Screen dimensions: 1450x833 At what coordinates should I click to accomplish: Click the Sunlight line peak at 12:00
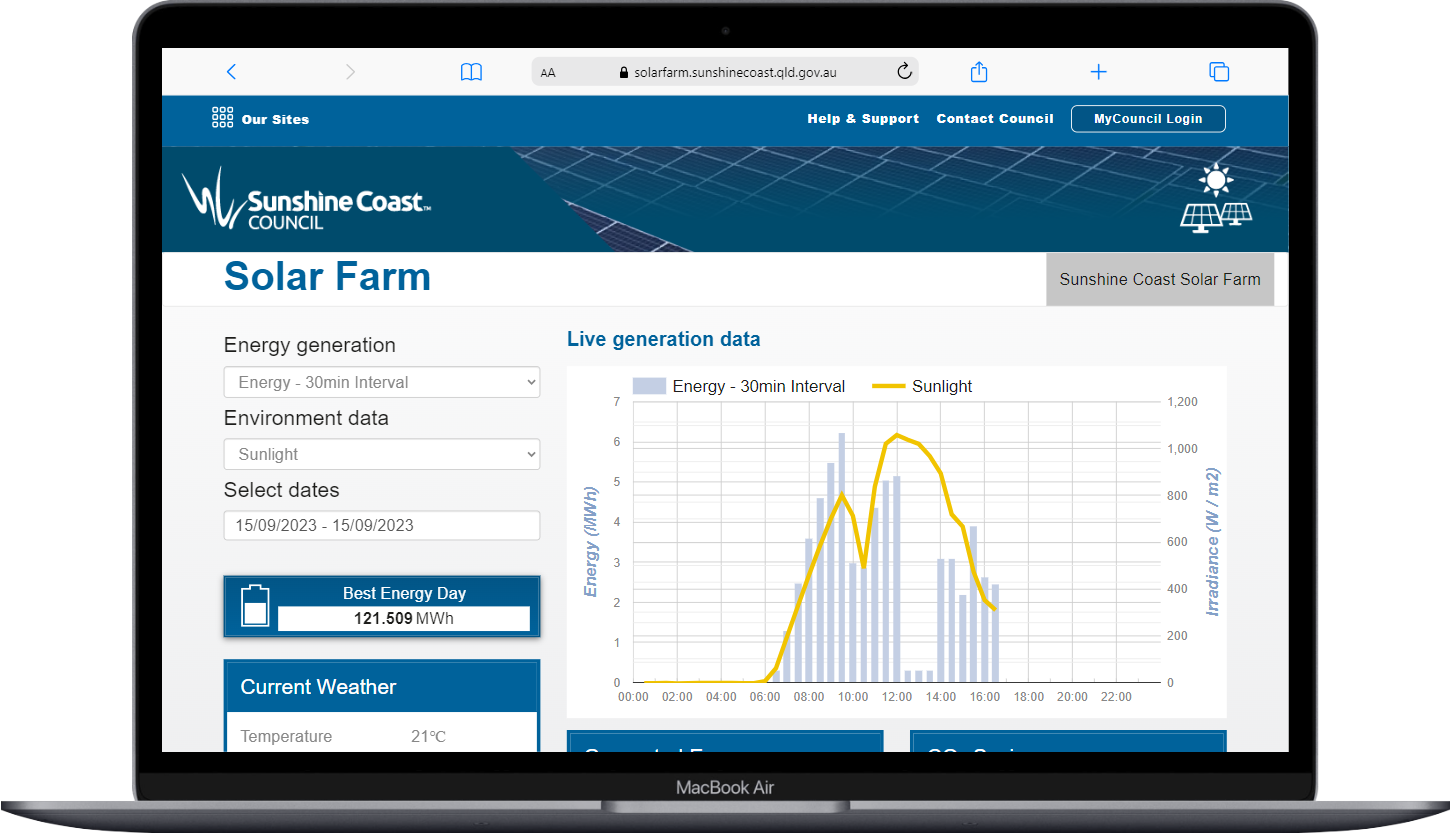897,434
